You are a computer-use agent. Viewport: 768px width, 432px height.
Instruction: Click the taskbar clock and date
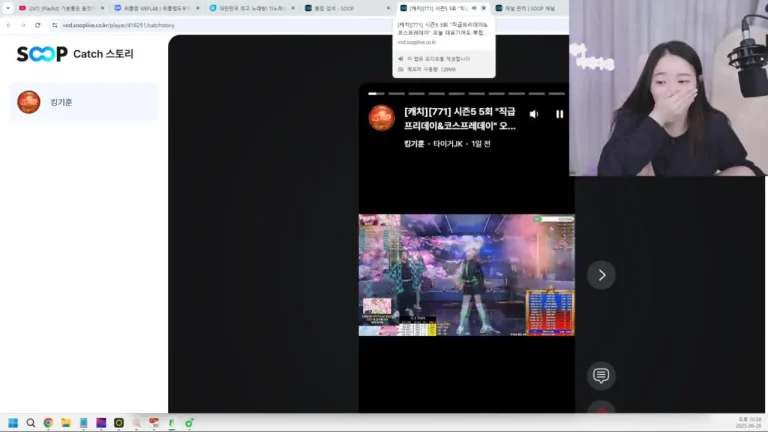click(x=749, y=423)
